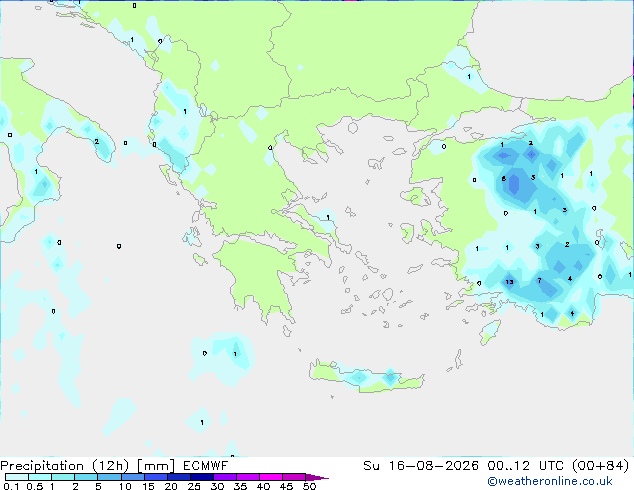Click the '5' precipitation value over Turkey
The width and height of the screenshot is (634, 490).
tap(533, 177)
